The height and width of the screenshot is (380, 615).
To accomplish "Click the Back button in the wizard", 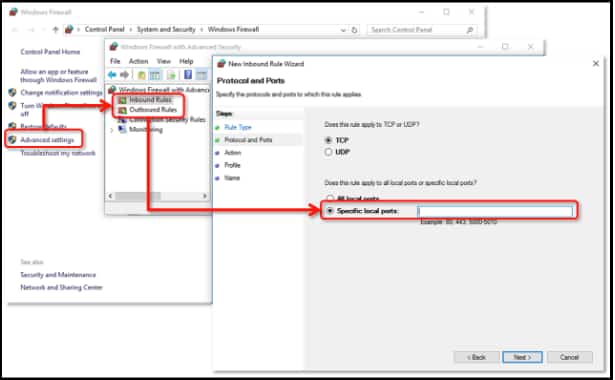I will [476, 357].
